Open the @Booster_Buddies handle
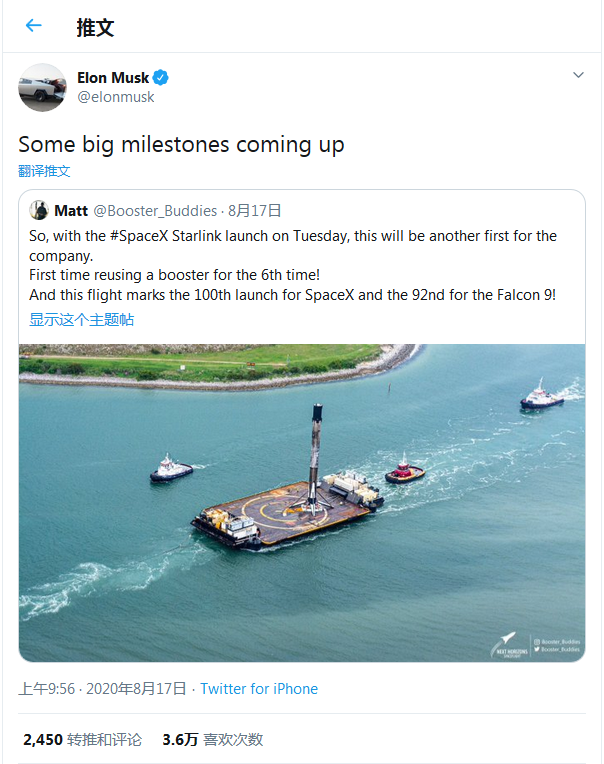This screenshot has width=604, height=764. click(x=155, y=210)
